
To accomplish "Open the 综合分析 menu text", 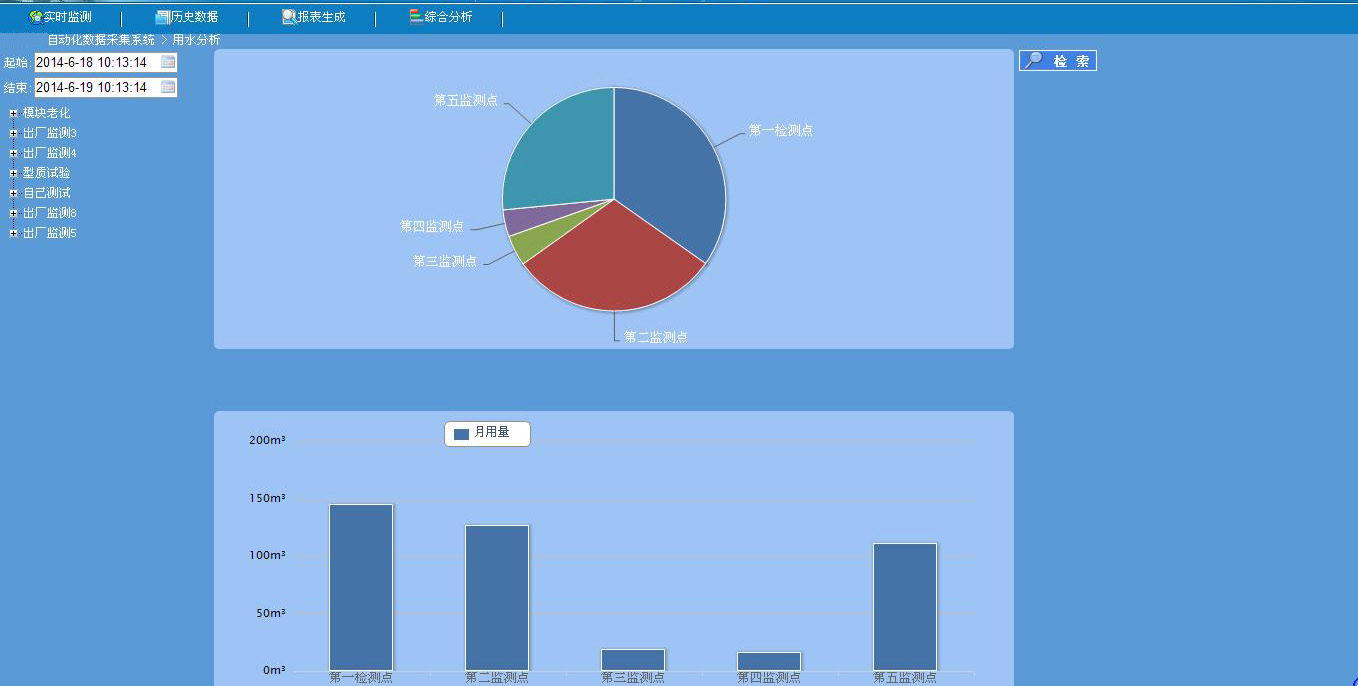I will tap(448, 17).
